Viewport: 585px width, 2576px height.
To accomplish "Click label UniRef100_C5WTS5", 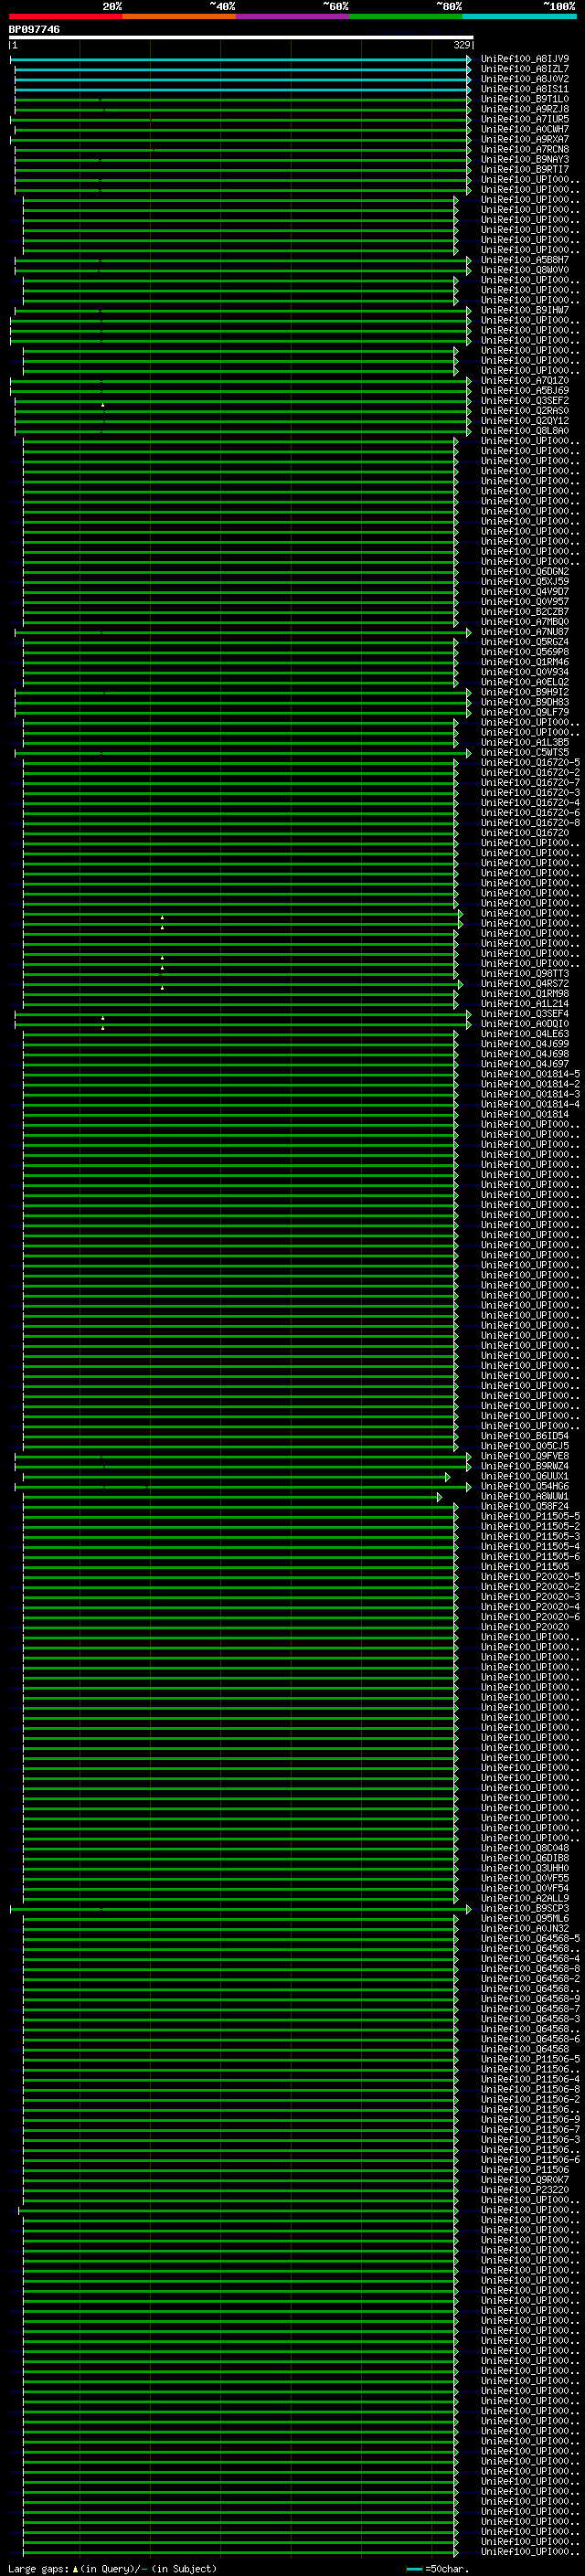I will point(525,752).
